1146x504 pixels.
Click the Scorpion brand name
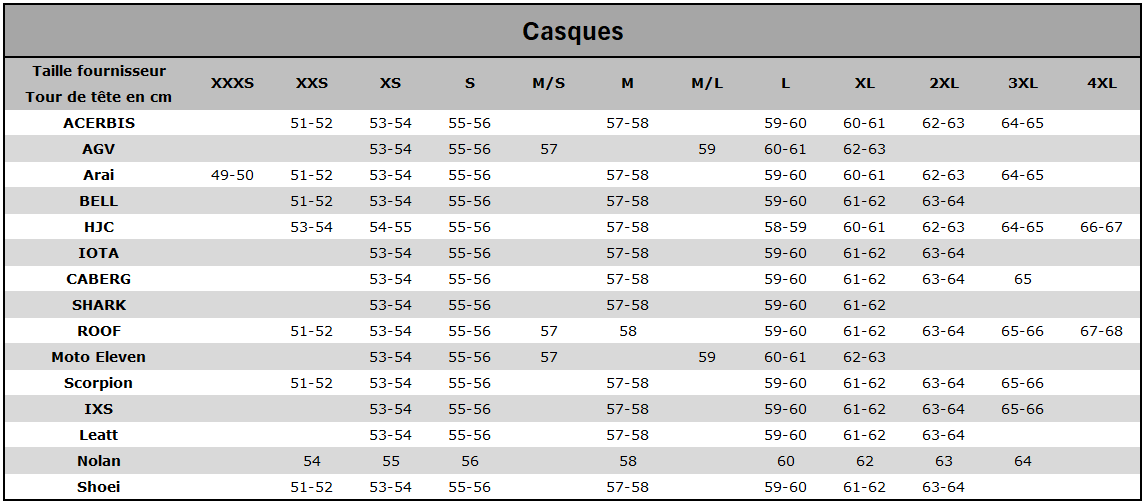tap(99, 383)
